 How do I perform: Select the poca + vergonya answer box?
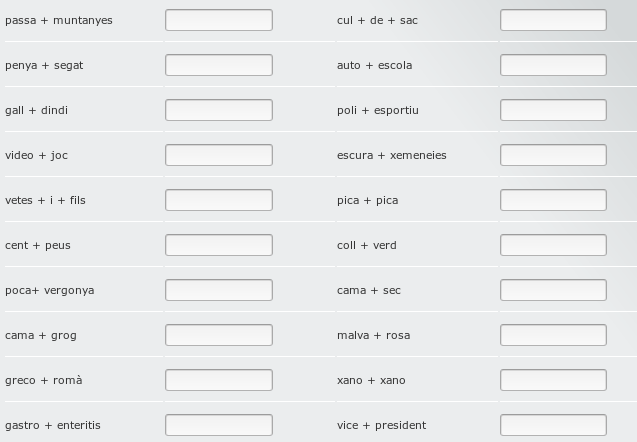pos(218,290)
